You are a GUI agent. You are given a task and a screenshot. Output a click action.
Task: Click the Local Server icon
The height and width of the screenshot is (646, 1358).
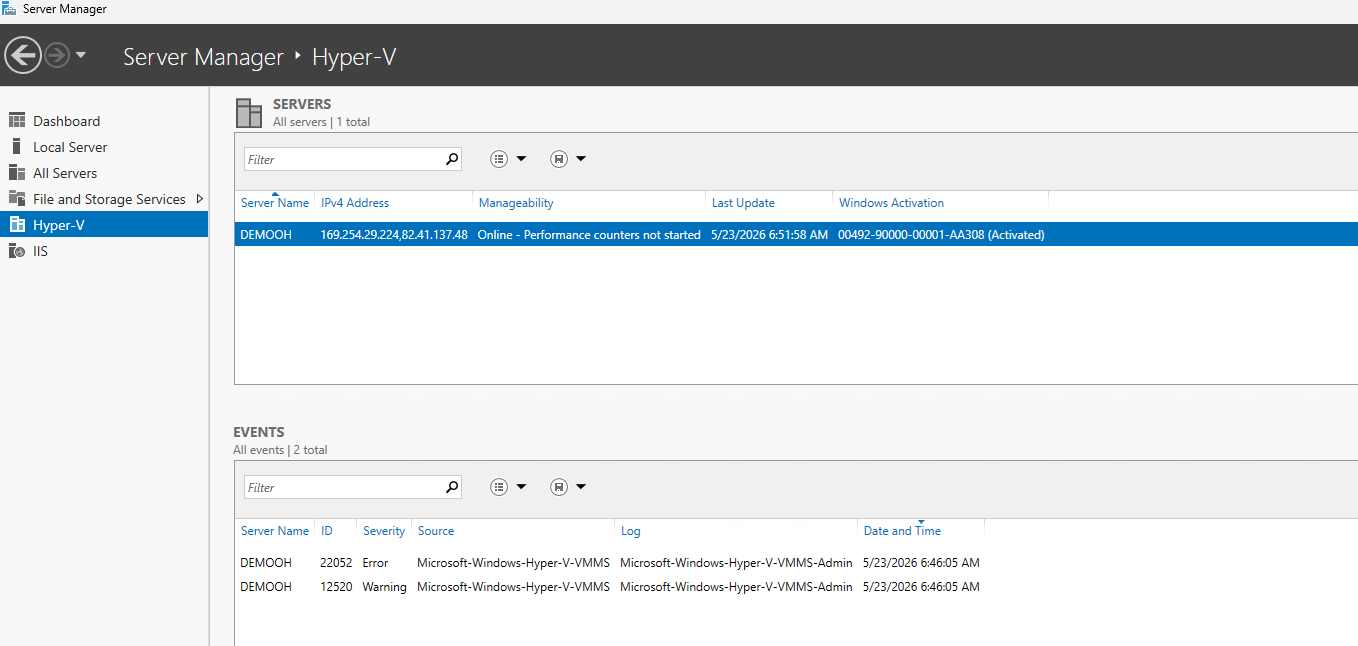point(17,147)
